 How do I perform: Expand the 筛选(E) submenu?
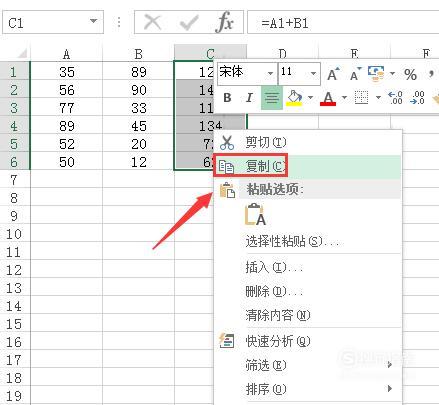point(389,365)
